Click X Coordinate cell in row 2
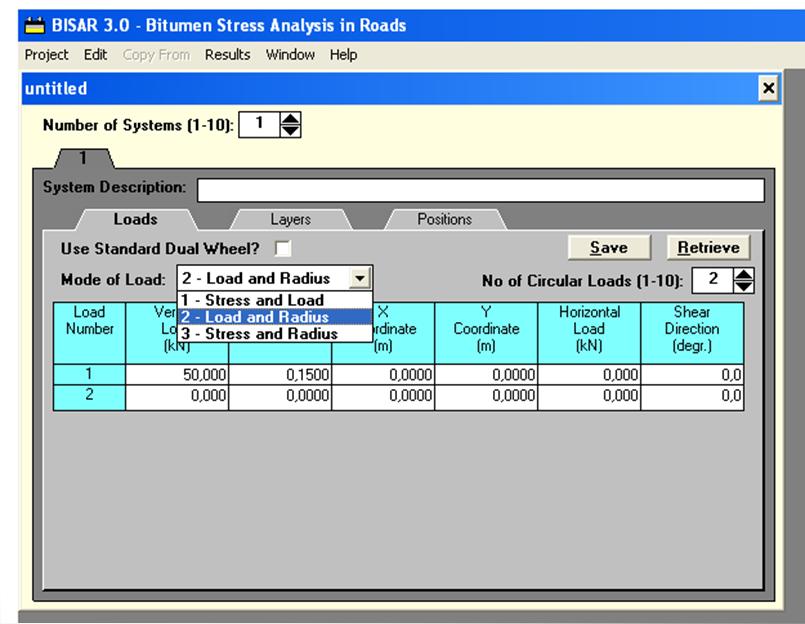Viewport: 805px width, 624px height. coord(384,398)
